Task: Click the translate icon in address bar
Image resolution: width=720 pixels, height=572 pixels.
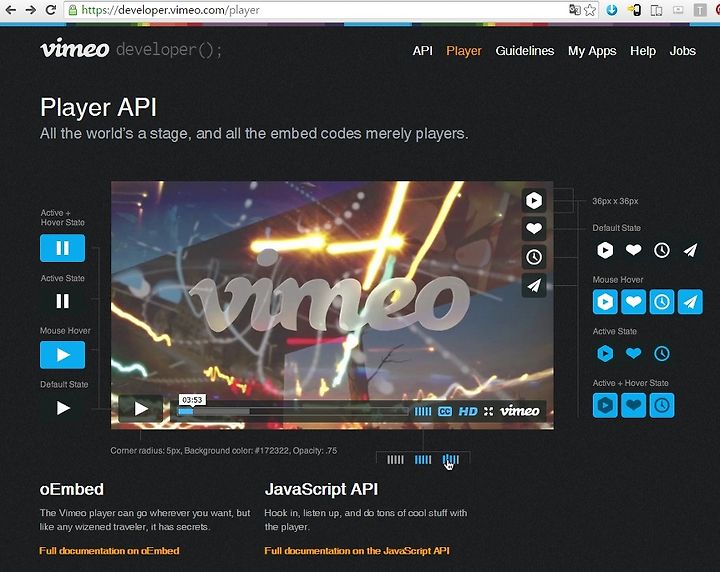Action: (574, 10)
